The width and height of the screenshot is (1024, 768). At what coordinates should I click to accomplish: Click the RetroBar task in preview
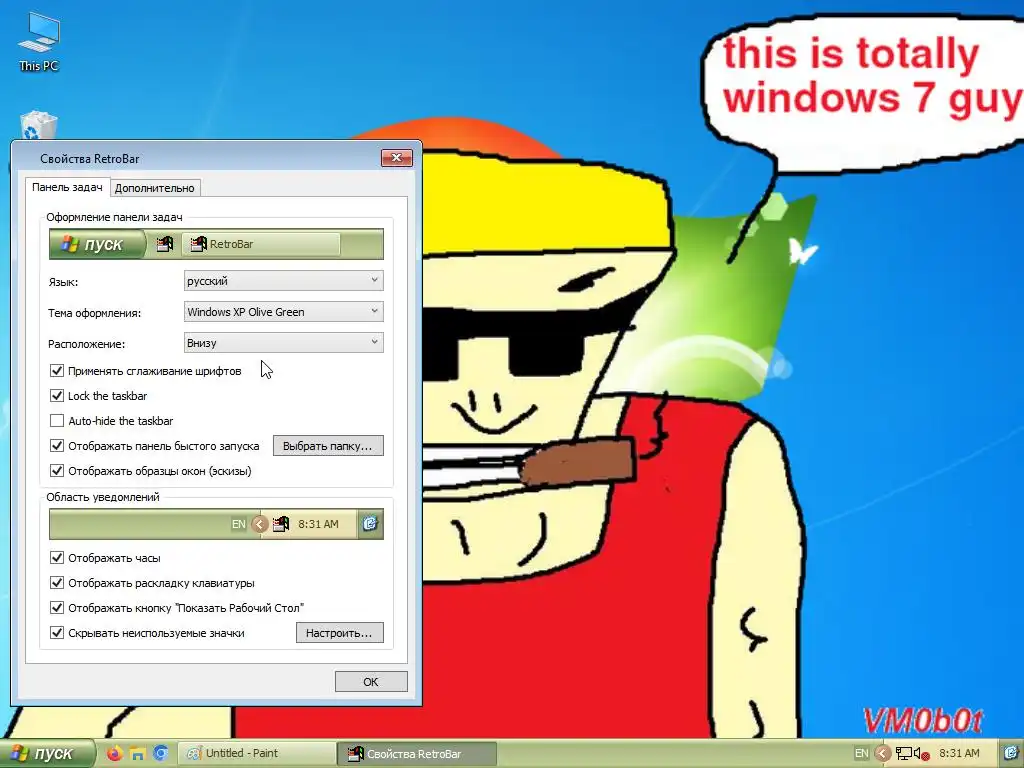tap(261, 244)
